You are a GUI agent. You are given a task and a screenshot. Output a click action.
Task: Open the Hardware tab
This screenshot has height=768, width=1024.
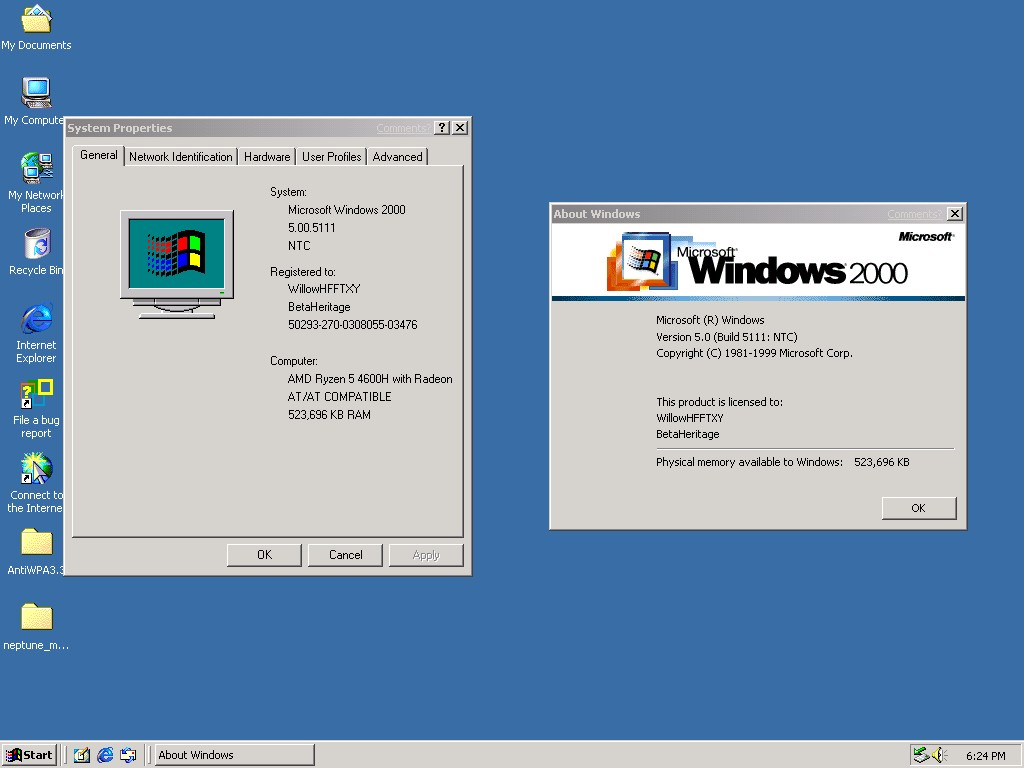click(x=267, y=157)
